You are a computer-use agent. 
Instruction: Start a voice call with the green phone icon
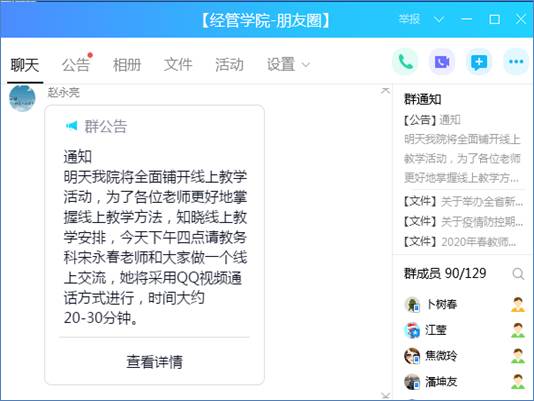(405, 62)
